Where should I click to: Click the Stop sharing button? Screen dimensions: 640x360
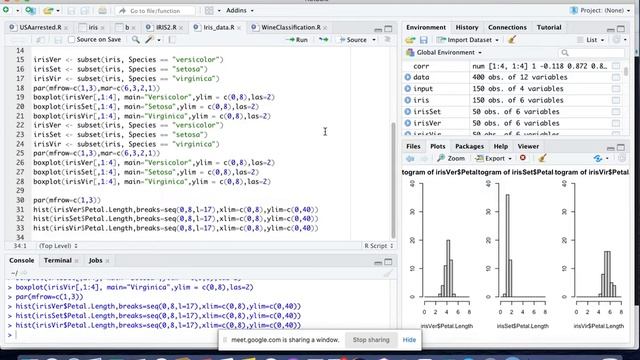pos(371,340)
